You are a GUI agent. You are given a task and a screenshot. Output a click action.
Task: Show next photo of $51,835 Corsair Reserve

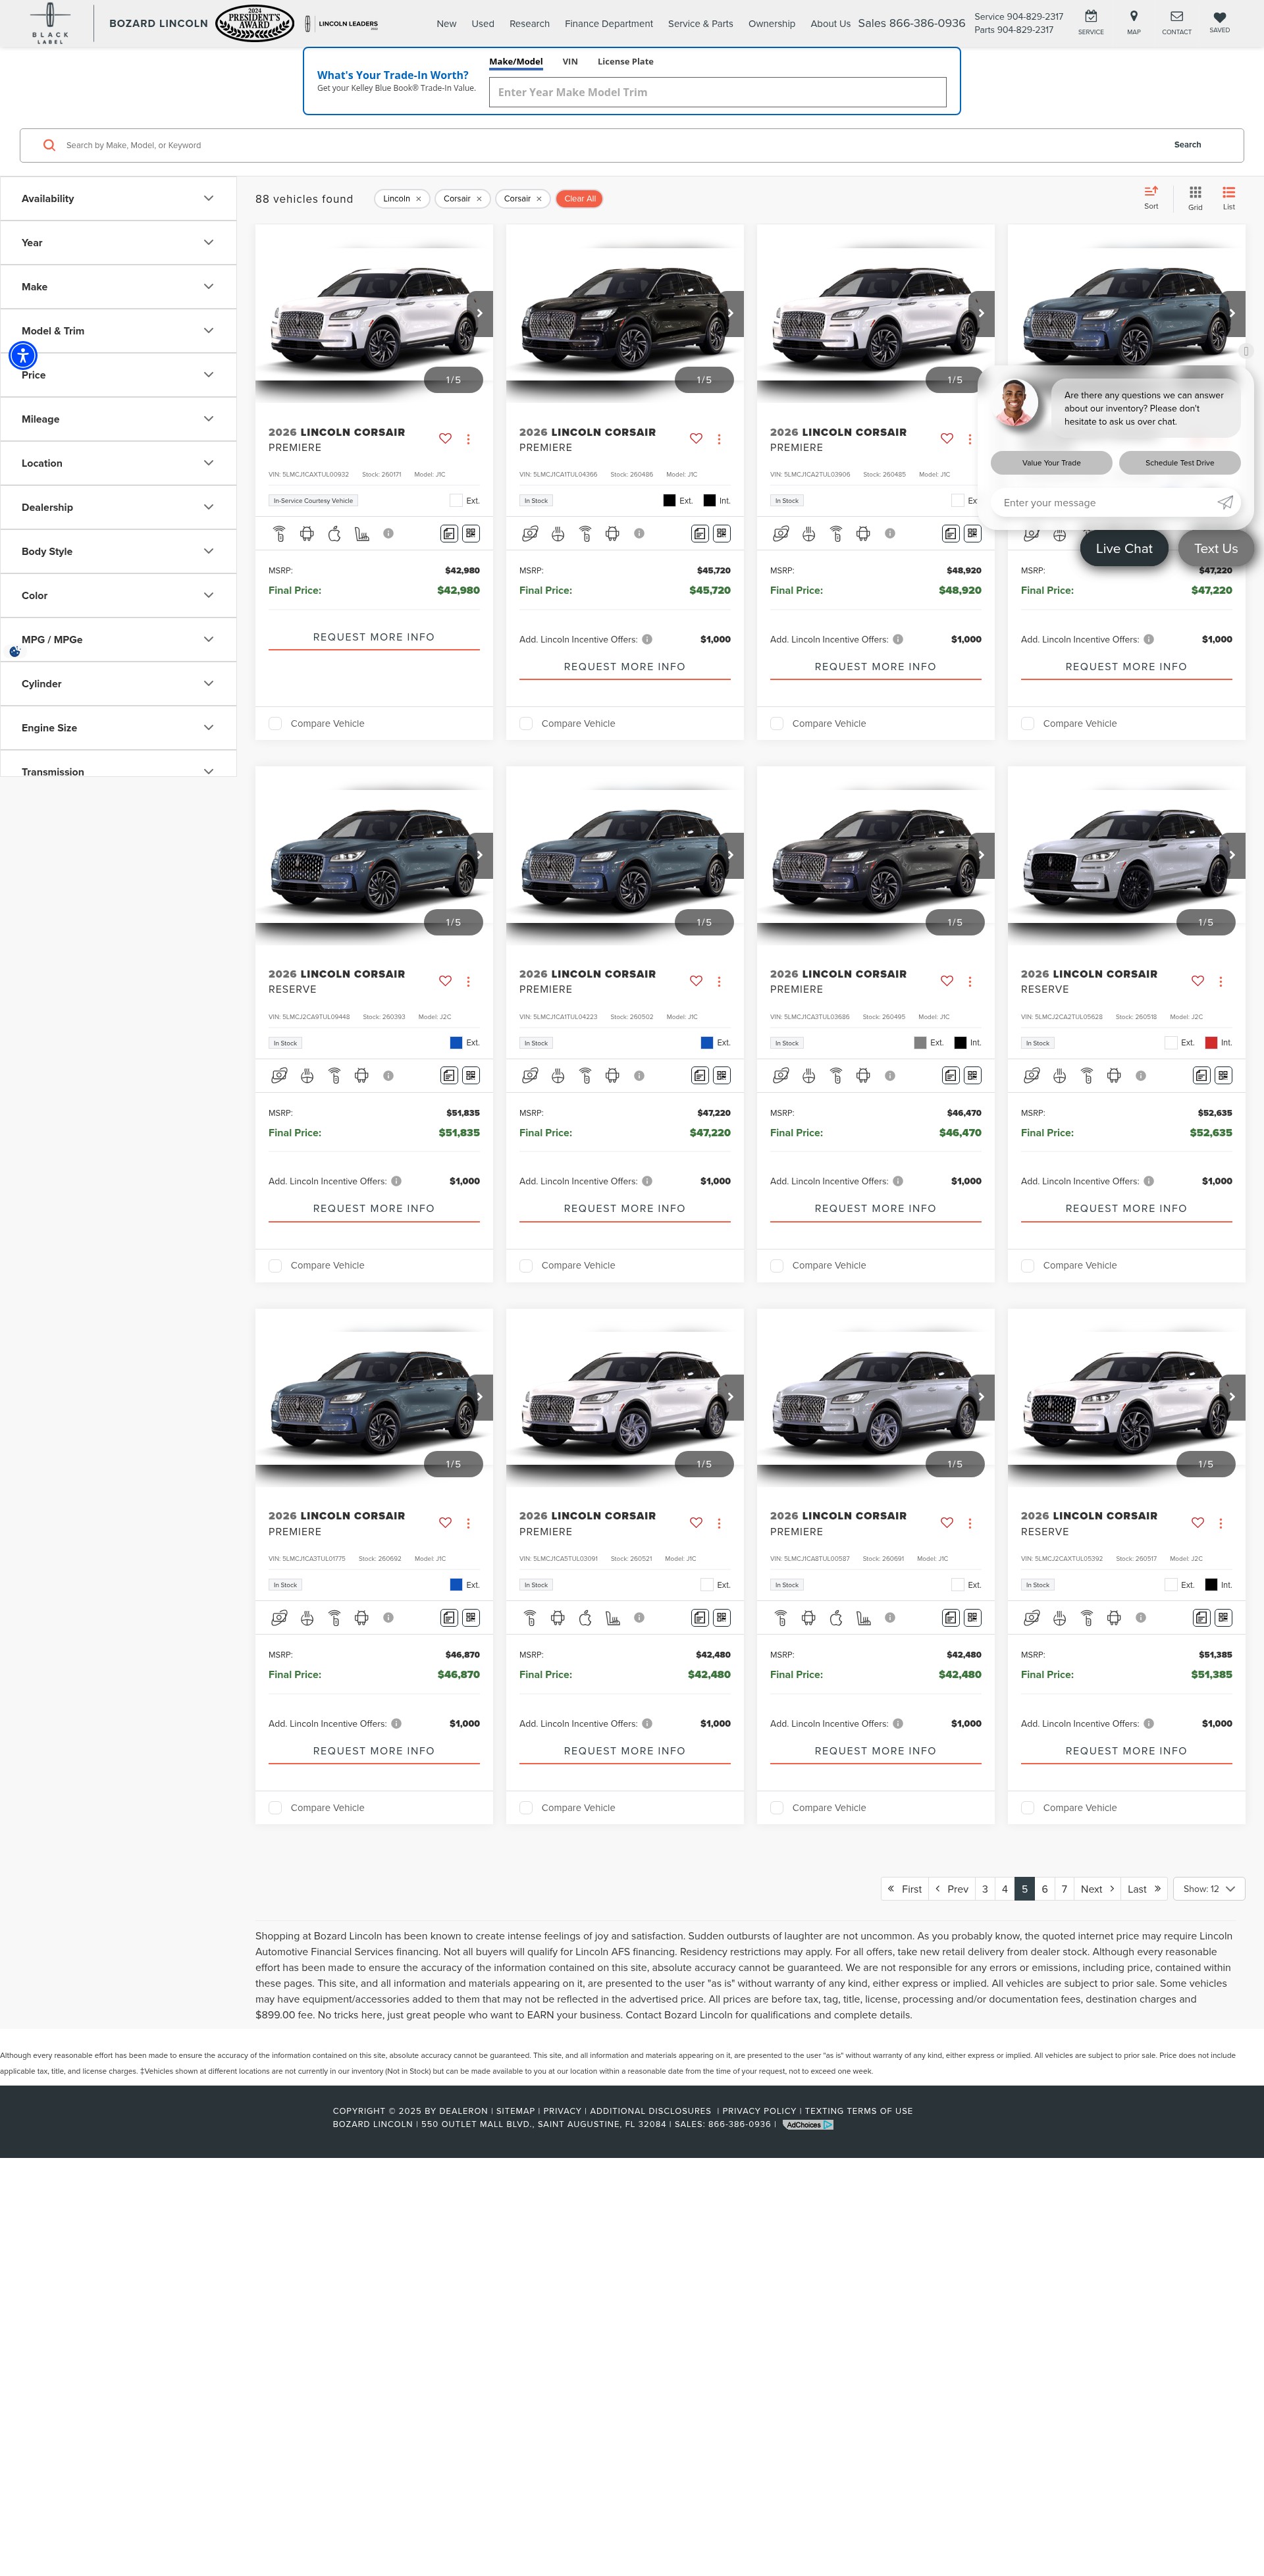pyautogui.click(x=480, y=855)
